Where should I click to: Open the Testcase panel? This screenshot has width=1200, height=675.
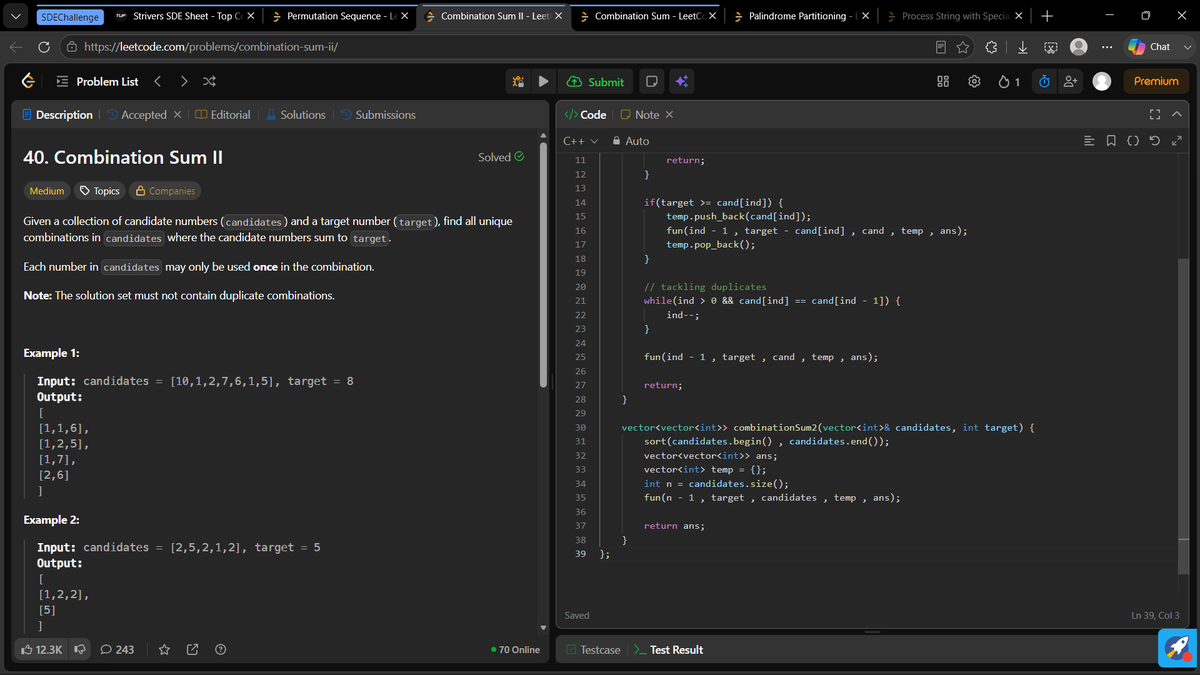pos(592,650)
